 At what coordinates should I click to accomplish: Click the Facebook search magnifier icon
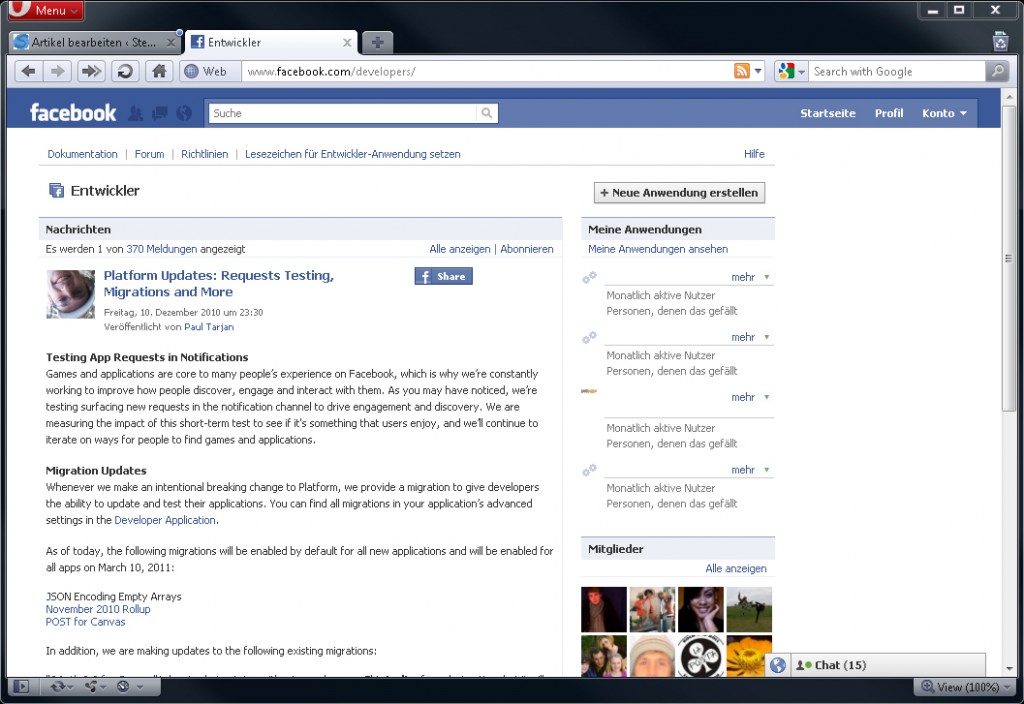click(x=487, y=113)
